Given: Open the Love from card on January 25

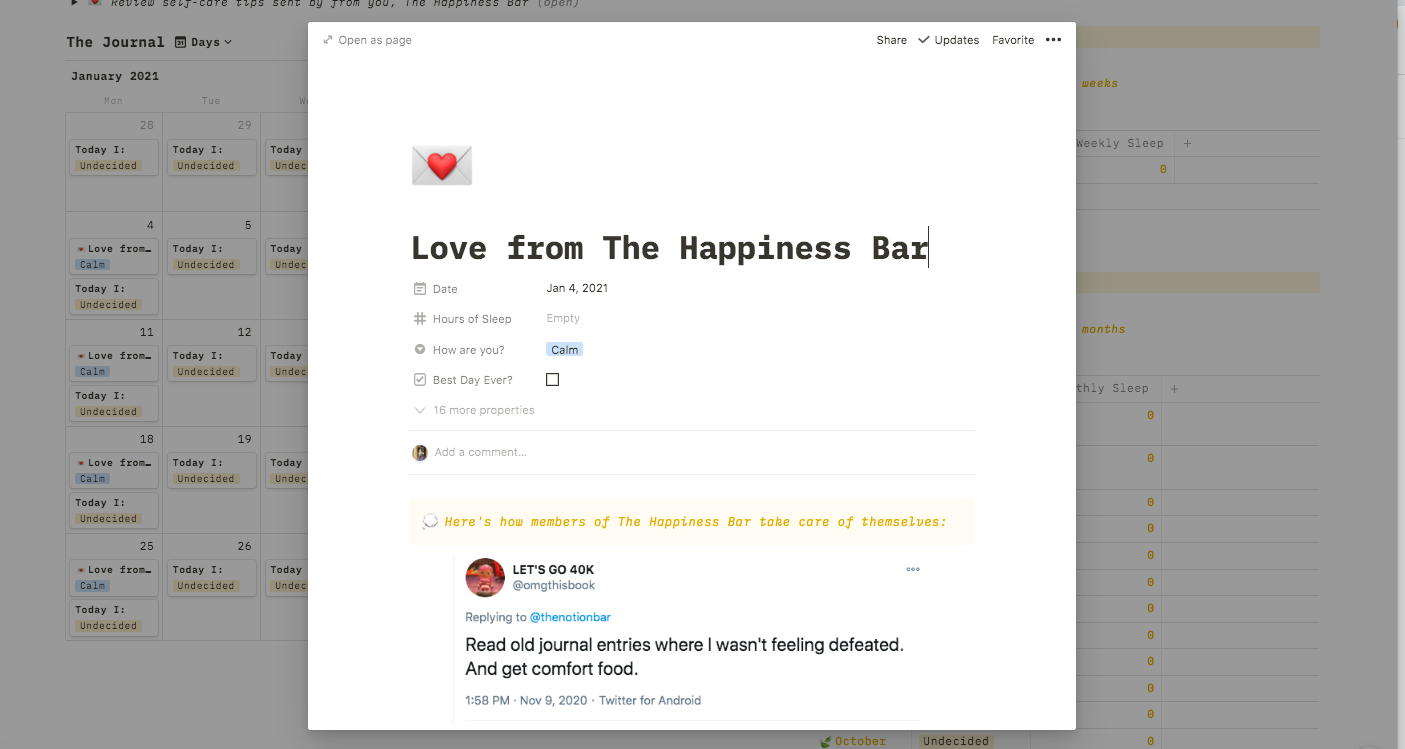Looking at the screenshot, I should click(x=114, y=577).
